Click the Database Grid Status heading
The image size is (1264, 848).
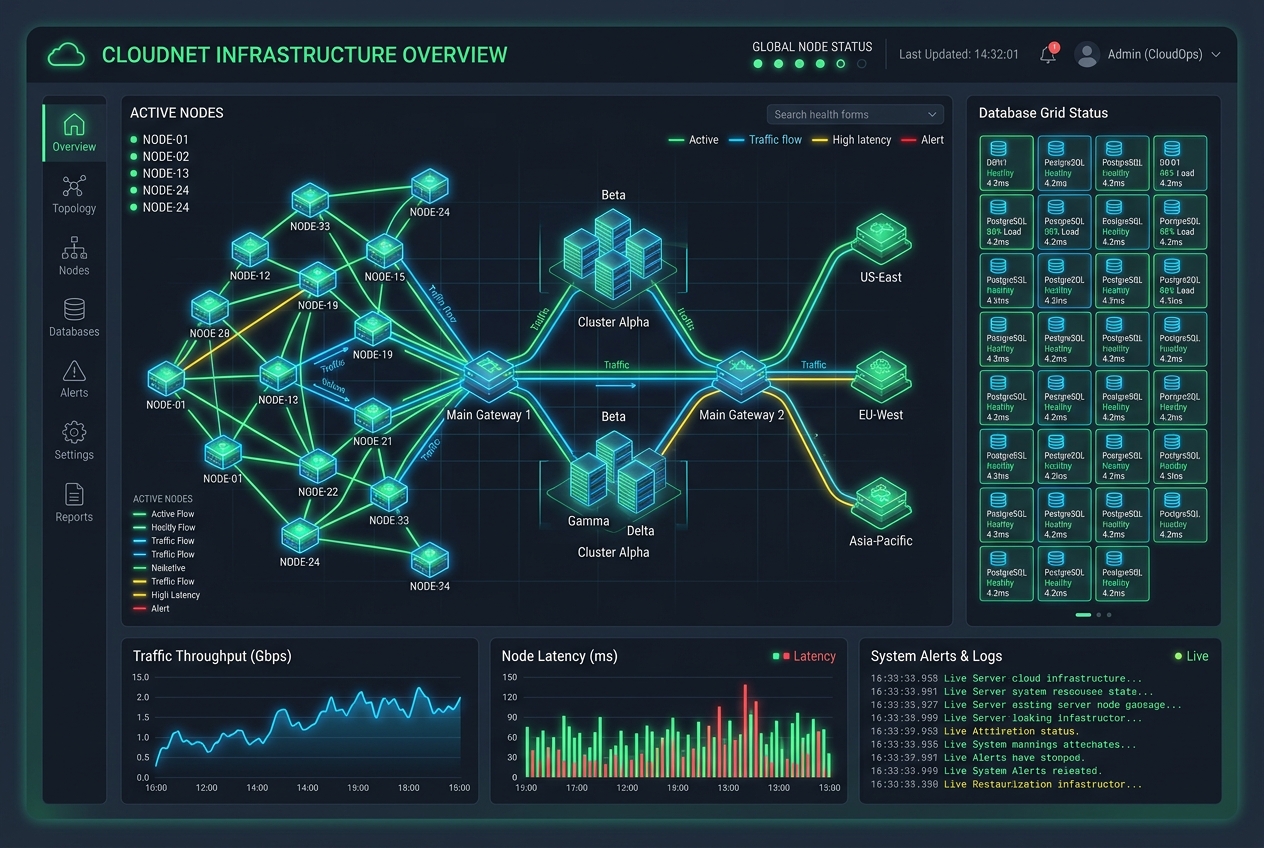click(x=1043, y=113)
